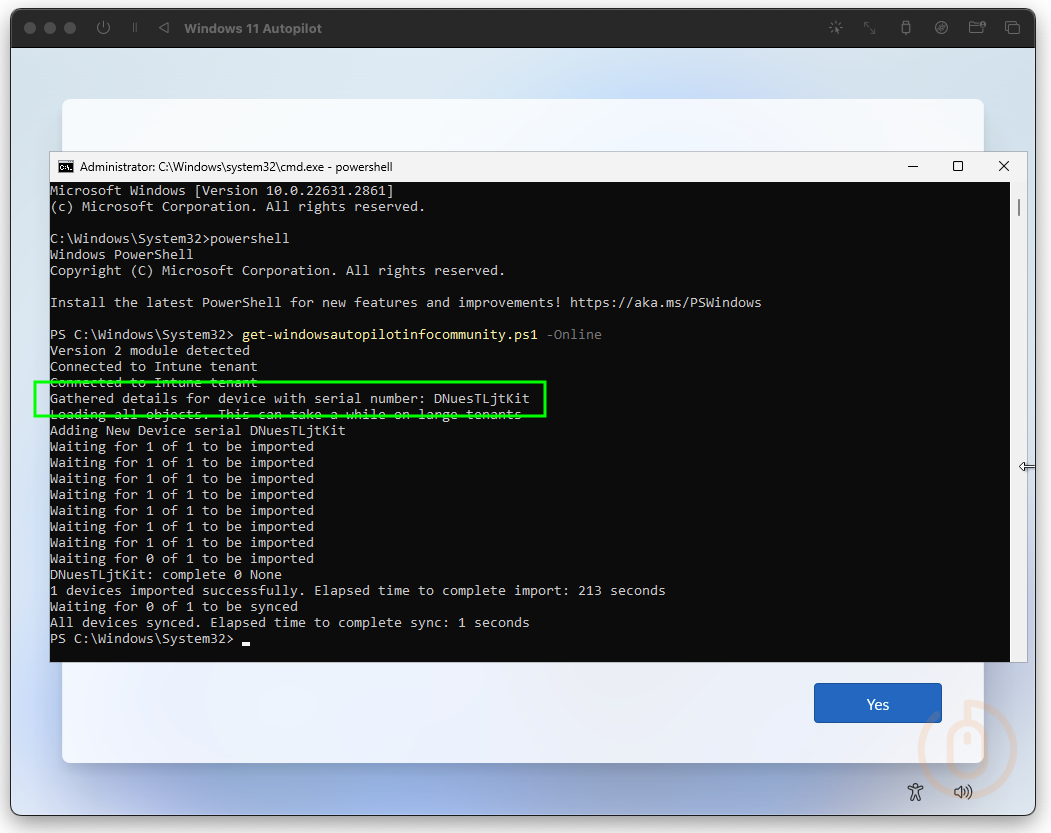1051x833 pixels.
Task: Click the Windows 11 Autopilot title bar
Action: [252, 27]
